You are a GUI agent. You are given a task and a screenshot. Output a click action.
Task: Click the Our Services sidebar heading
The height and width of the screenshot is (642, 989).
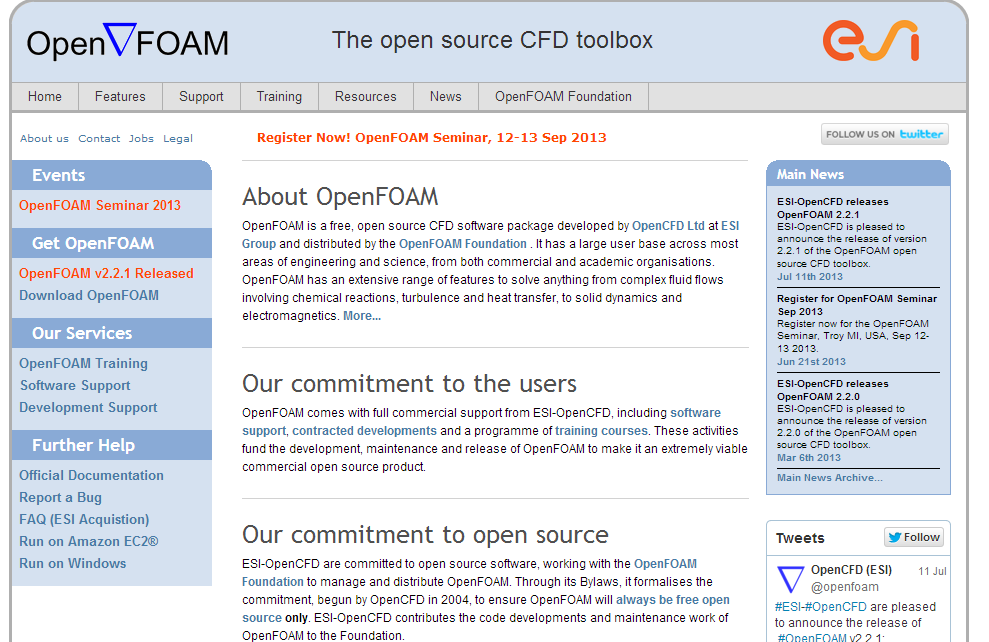tap(82, 333)
